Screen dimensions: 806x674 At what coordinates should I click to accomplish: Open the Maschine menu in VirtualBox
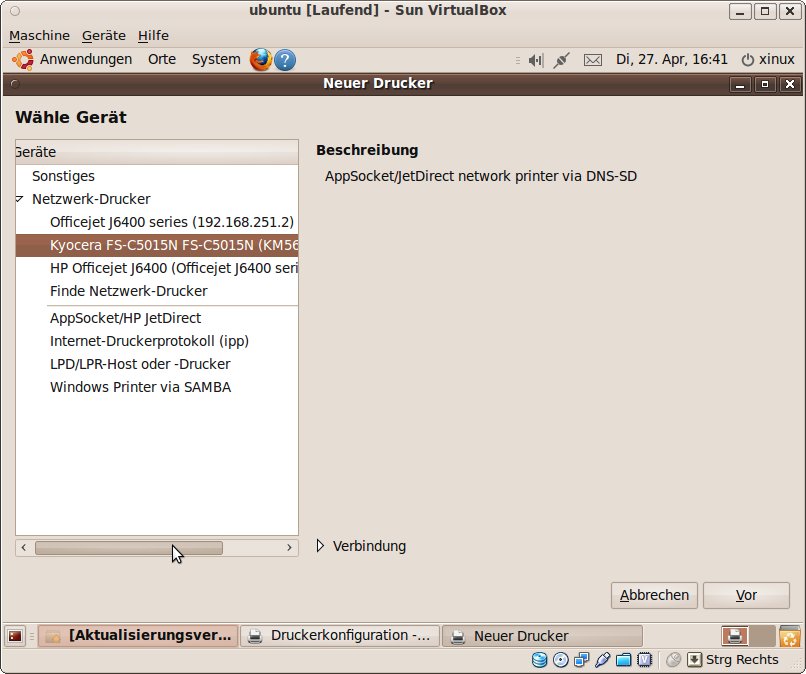point(39,35)
